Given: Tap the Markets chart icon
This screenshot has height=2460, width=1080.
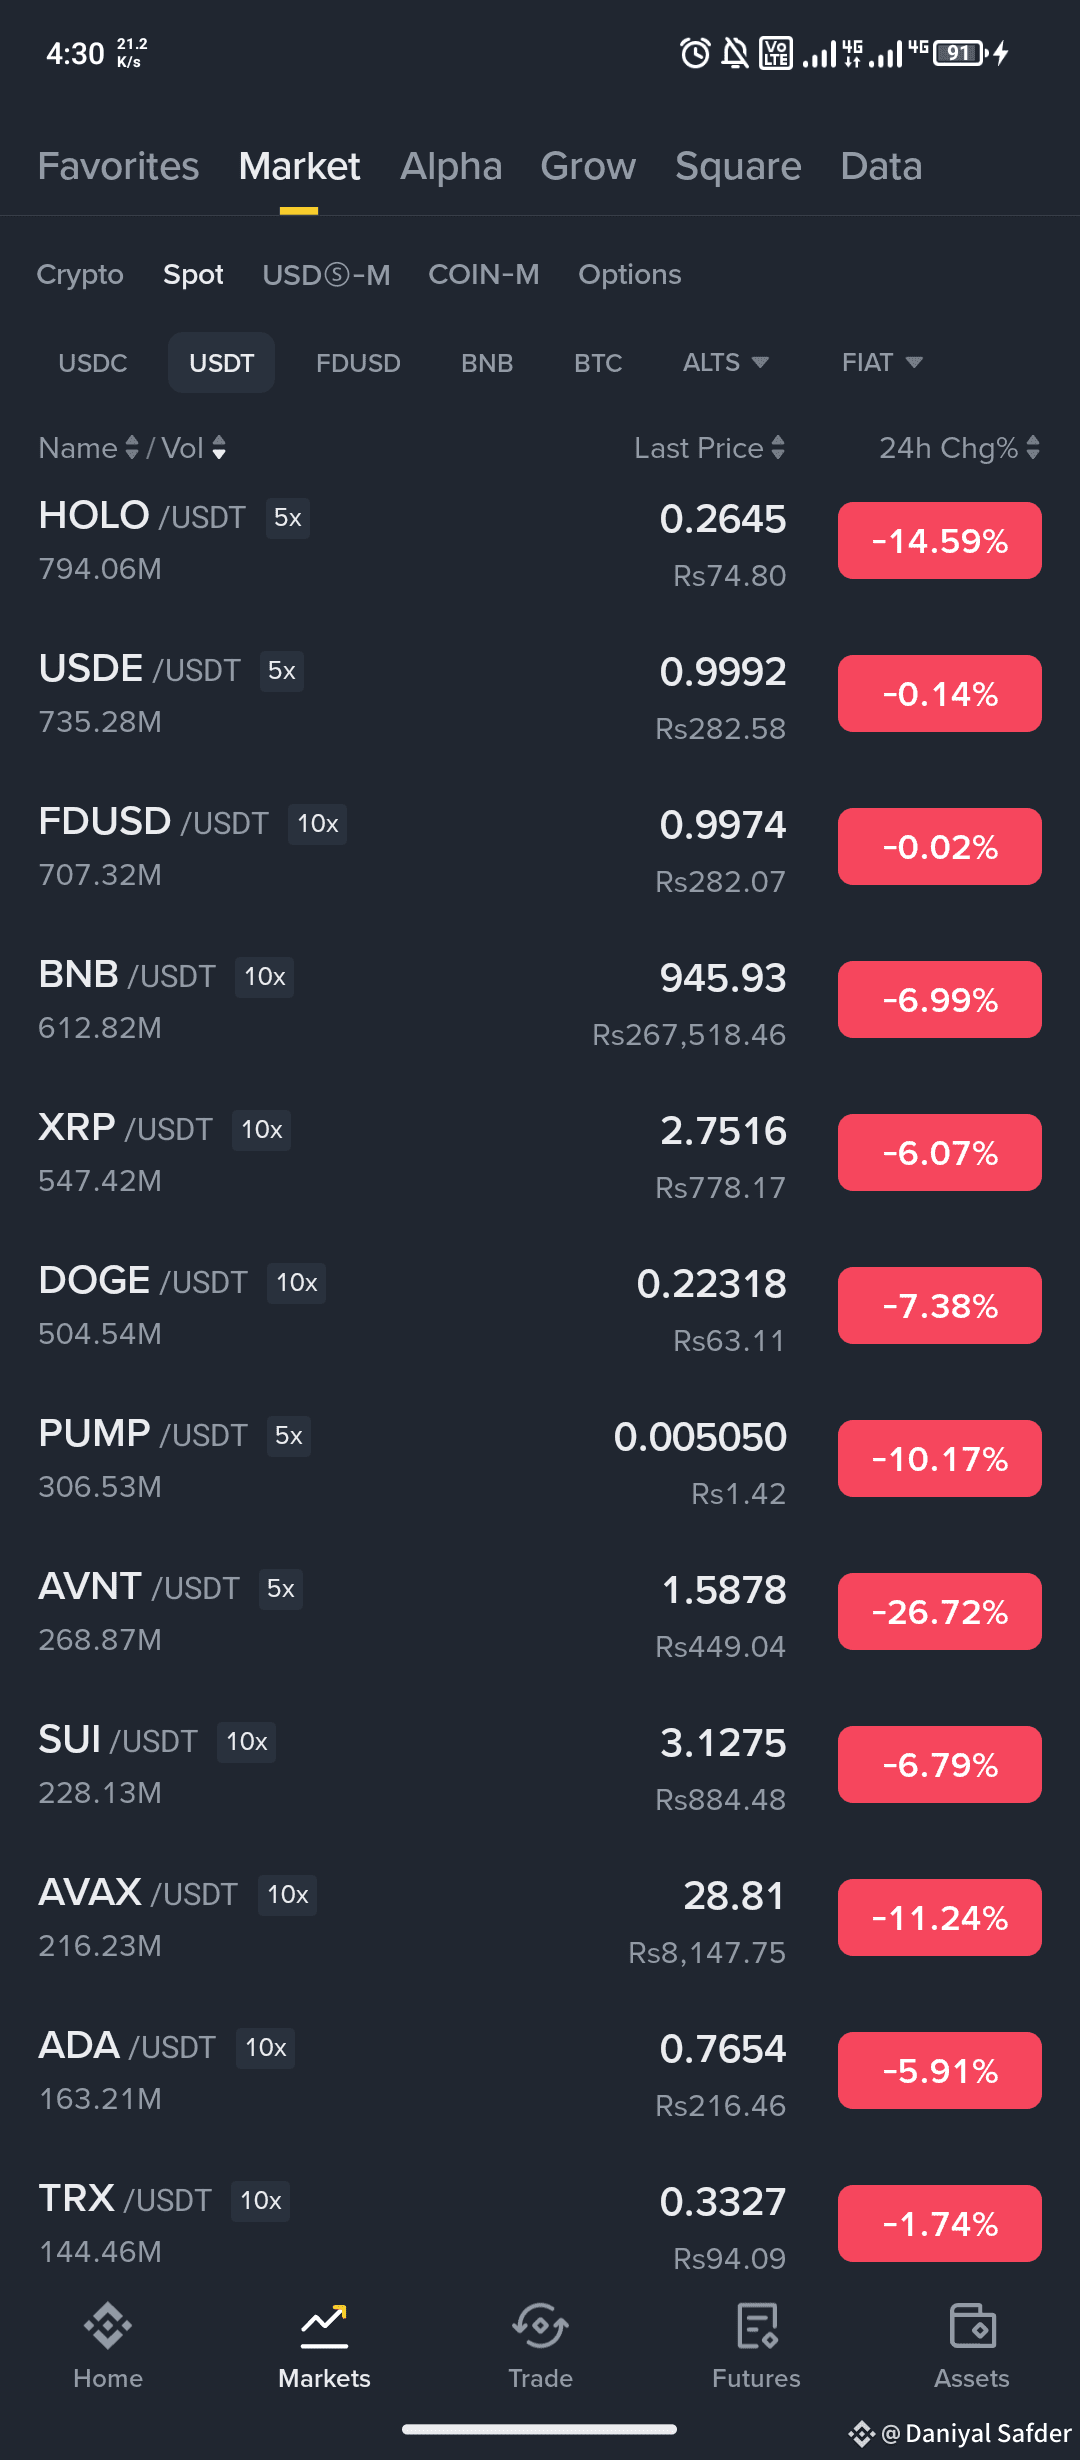Looking at the screenshot, I should 325,2325.
